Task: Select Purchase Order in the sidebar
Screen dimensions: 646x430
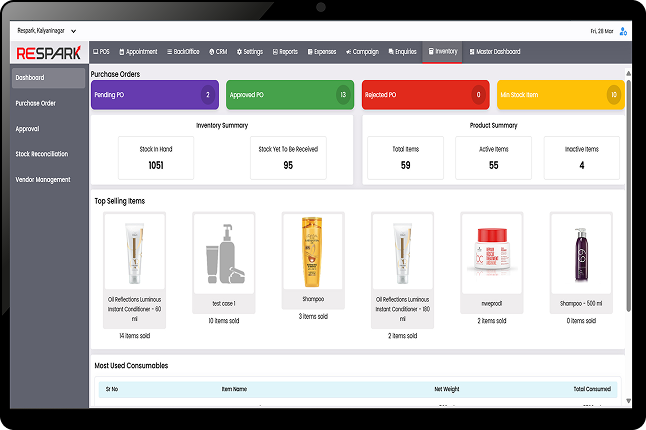Action: click(x=35, y=103)
